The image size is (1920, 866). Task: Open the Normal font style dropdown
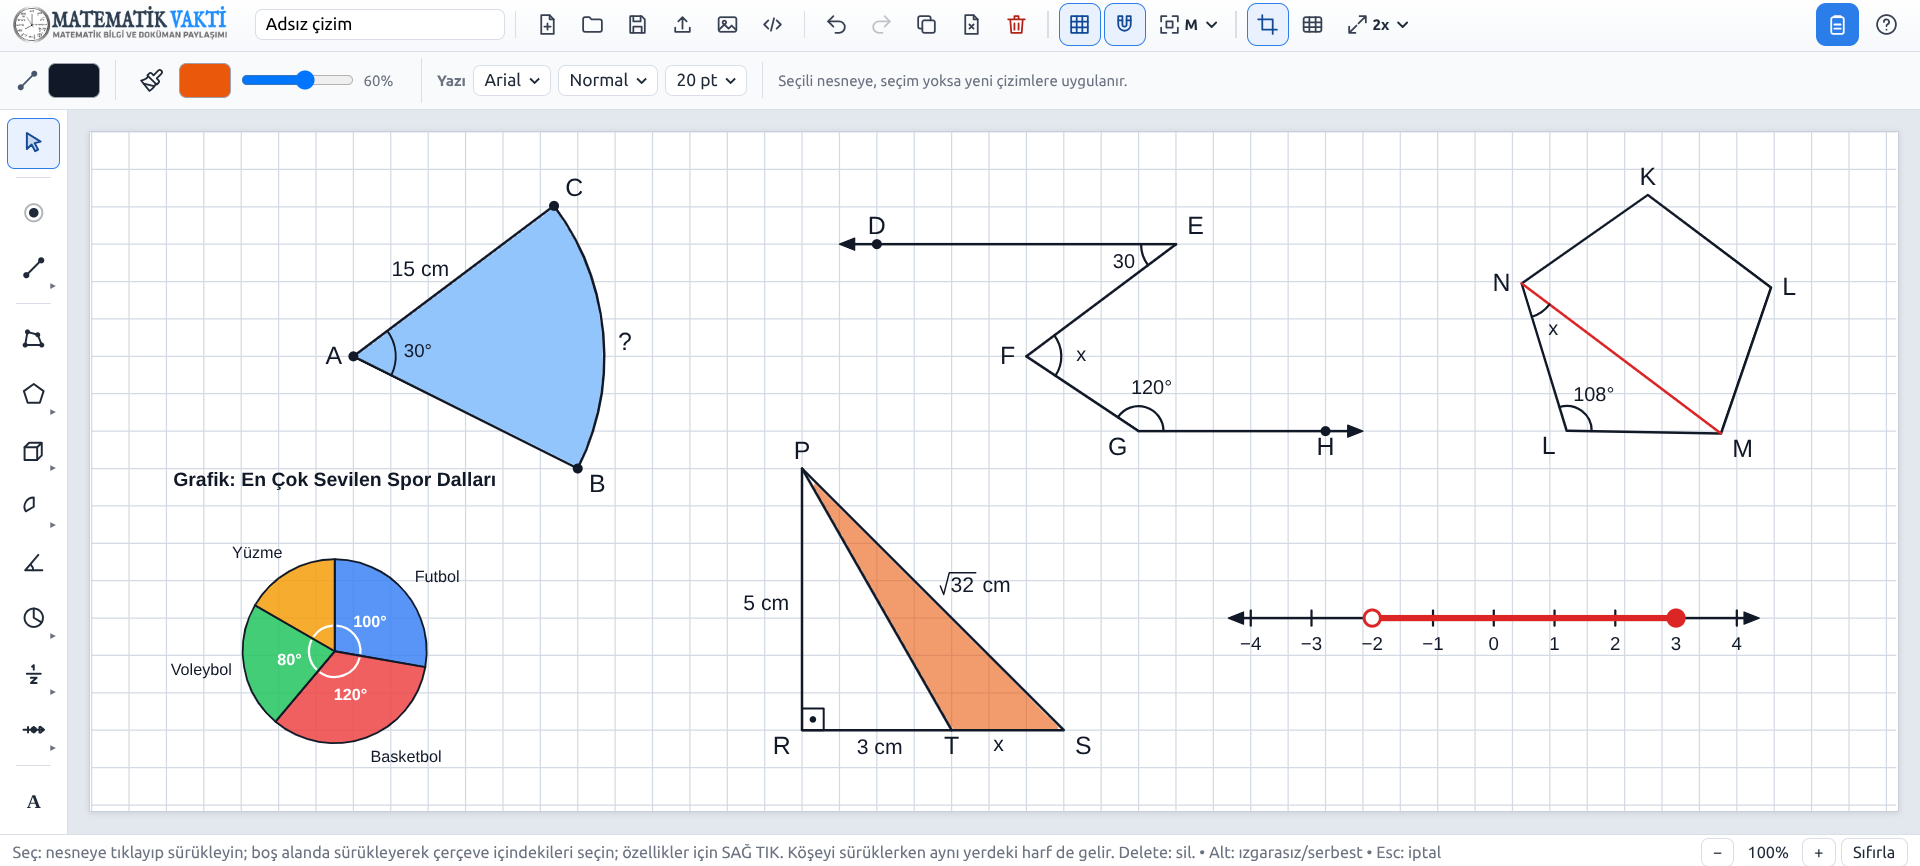coord(607,81)
